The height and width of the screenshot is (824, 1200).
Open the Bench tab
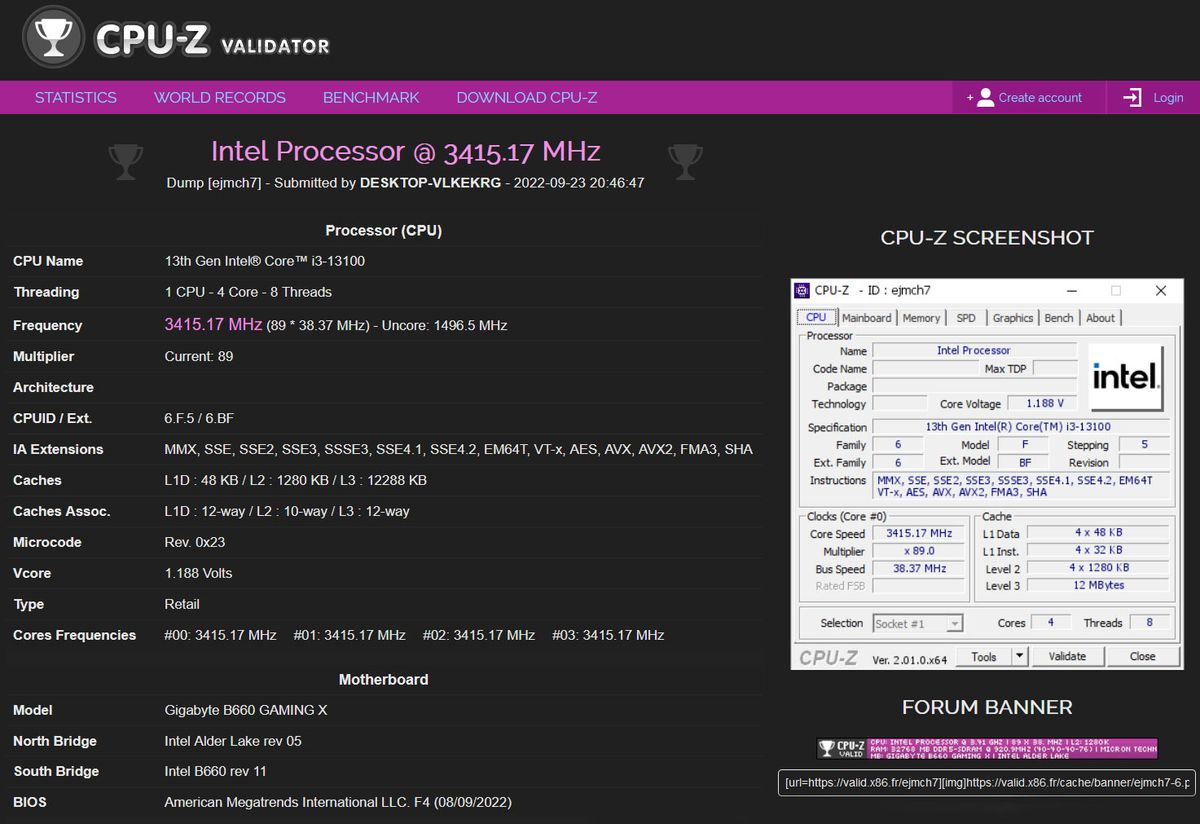[x=1058, y=317]
